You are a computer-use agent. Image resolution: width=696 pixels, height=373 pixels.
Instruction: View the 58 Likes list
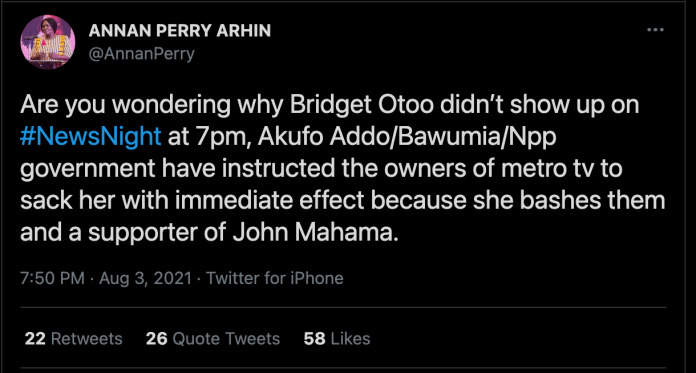click(337, 339)
